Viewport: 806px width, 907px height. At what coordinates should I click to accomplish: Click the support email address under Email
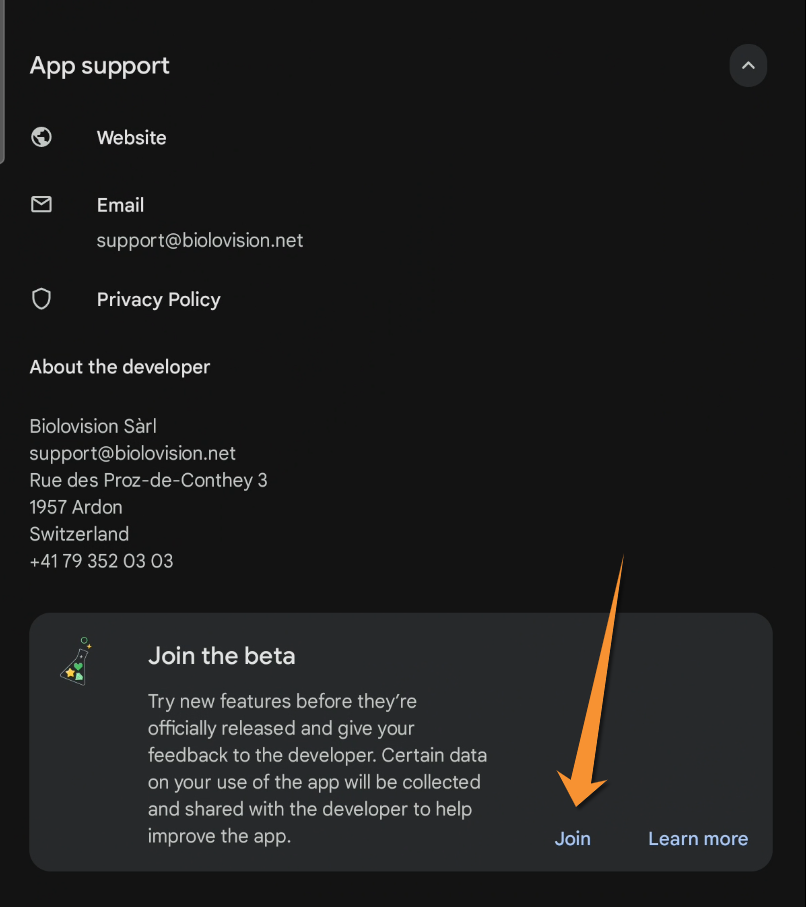click(x=199, y=240)
